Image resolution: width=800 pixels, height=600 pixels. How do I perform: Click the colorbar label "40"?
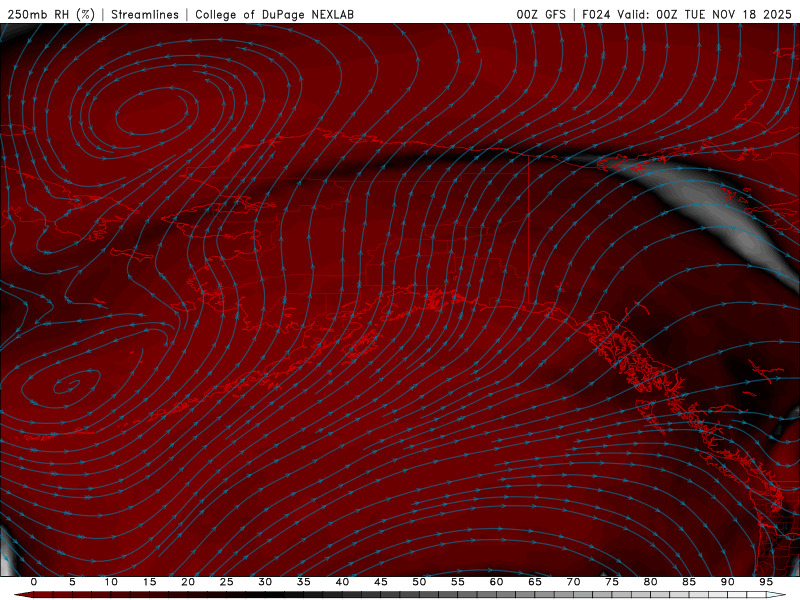(342, 582)
